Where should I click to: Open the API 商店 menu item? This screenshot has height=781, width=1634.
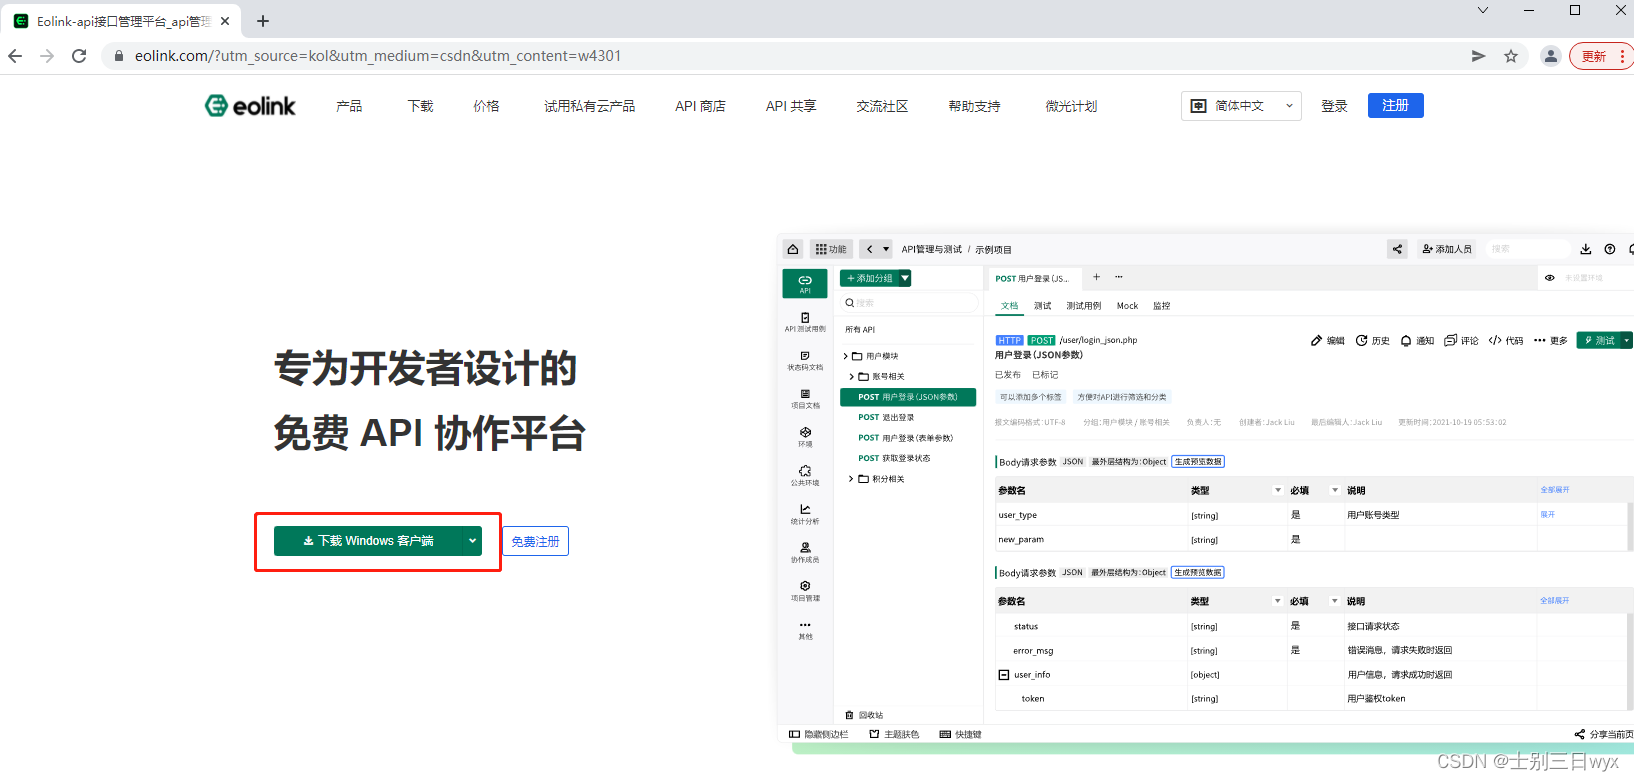click(x=700, y=106)
